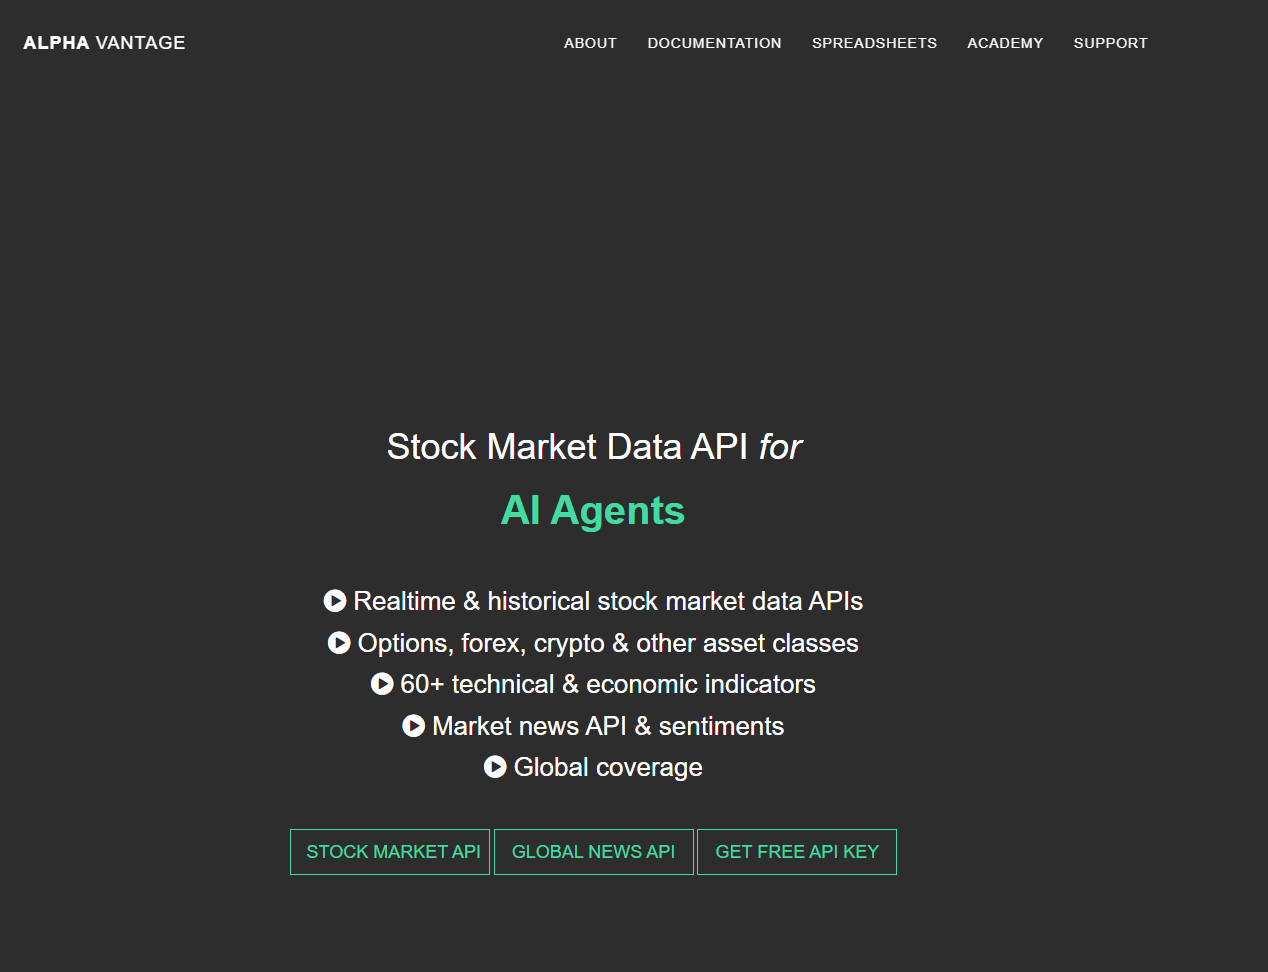Image resolution: width=1268 pixels, height=972 pixels.
Task: Click the Options, forex, crypto text line
Action: 606,643
